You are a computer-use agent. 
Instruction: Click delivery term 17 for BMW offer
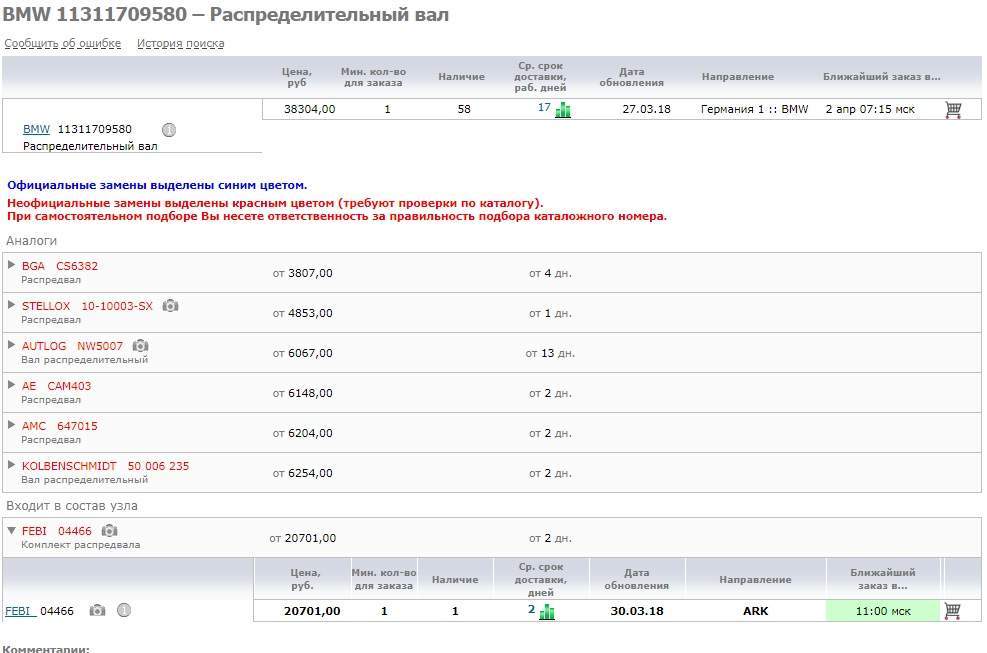(544, 108)
